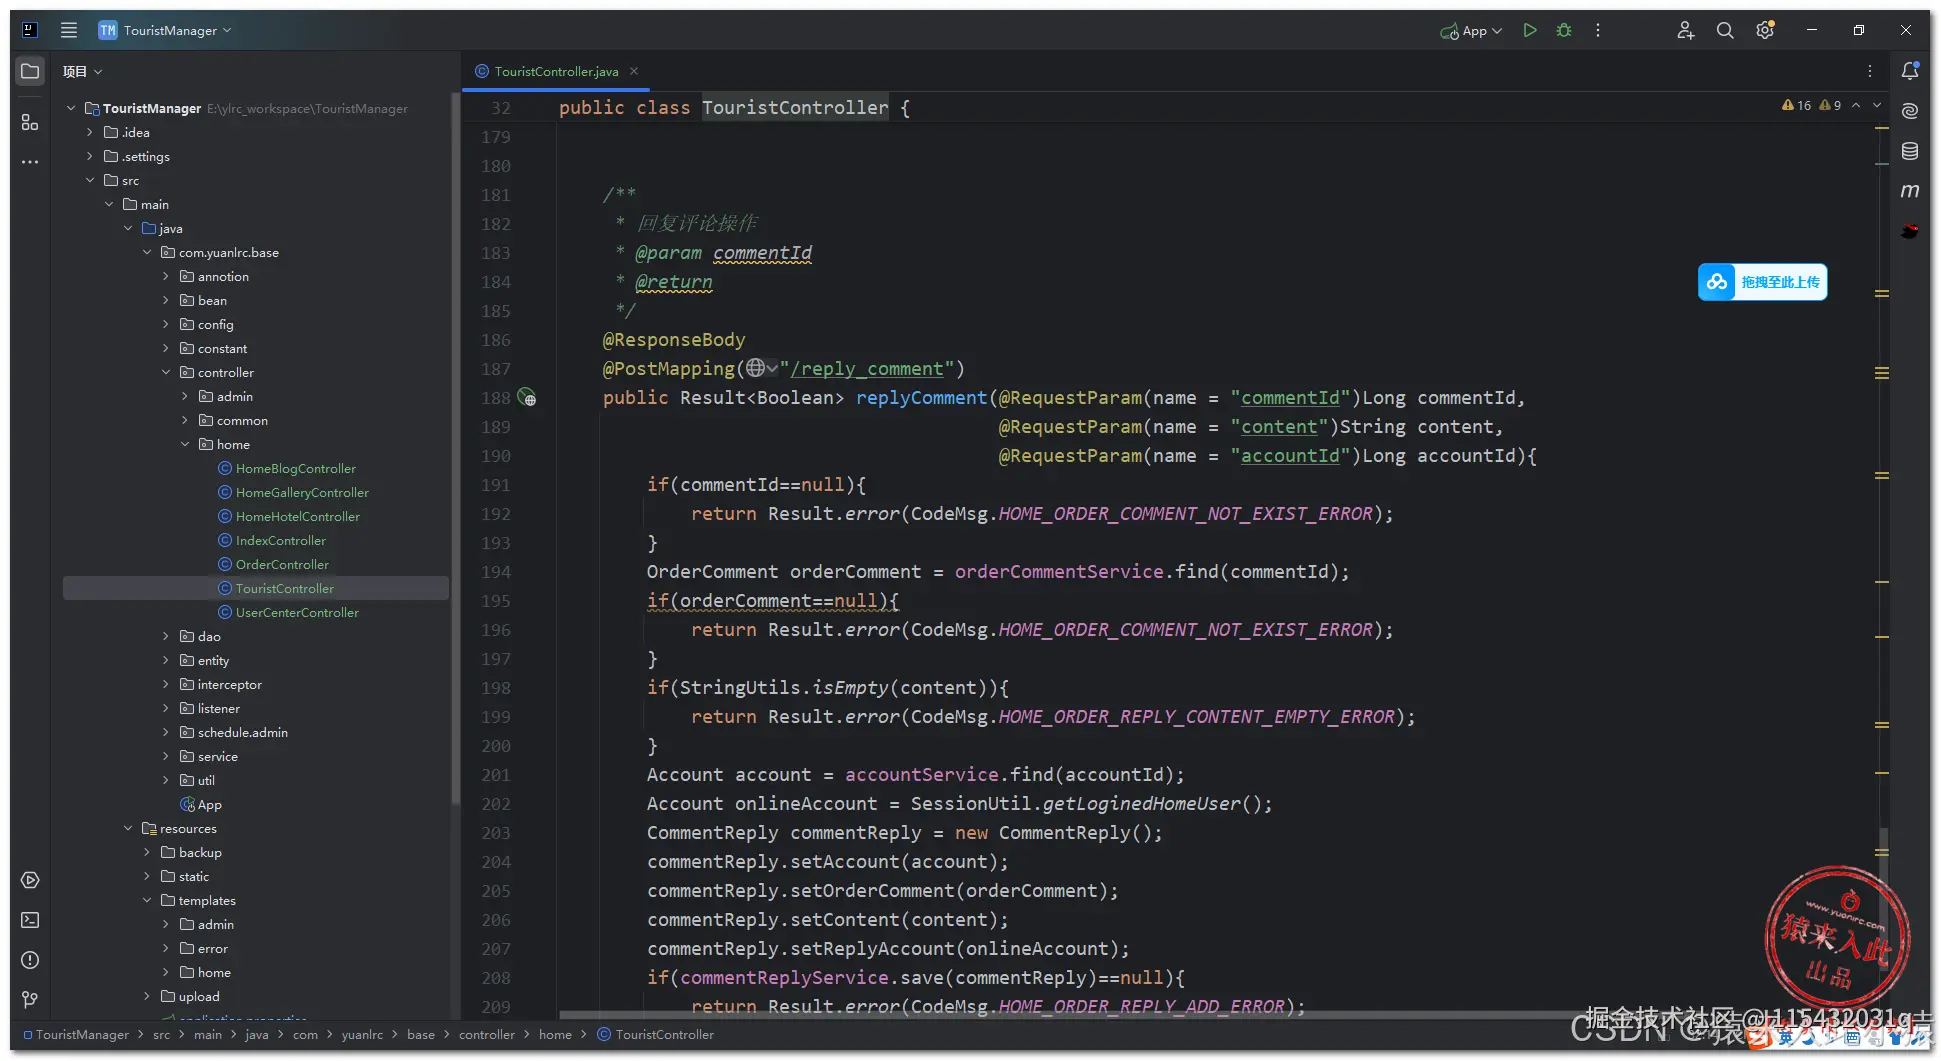
Task: Click the cloud upload floating button
Action: [x=1762, y=282]
